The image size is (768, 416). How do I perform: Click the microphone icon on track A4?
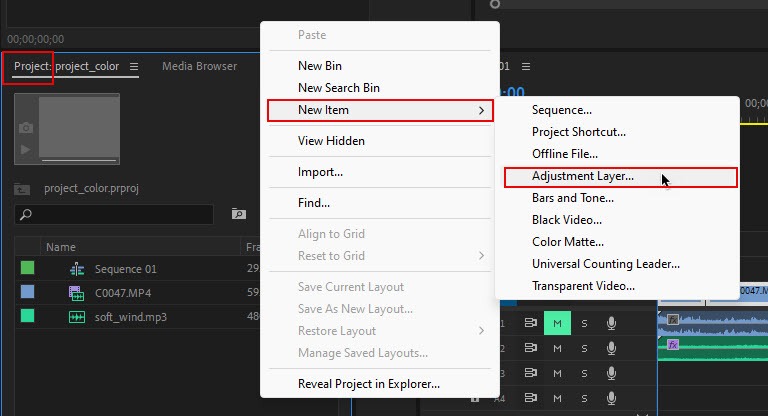tap(611, 398)
